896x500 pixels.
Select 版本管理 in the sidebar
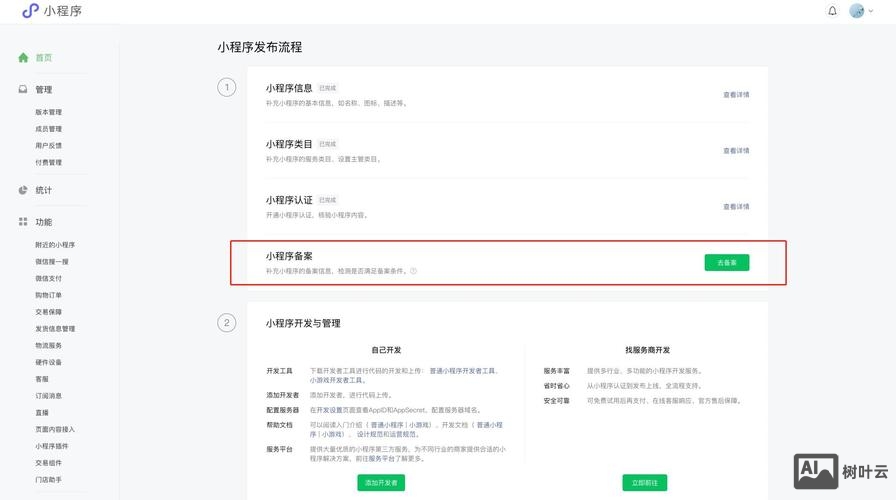click(x=49, y=112)
